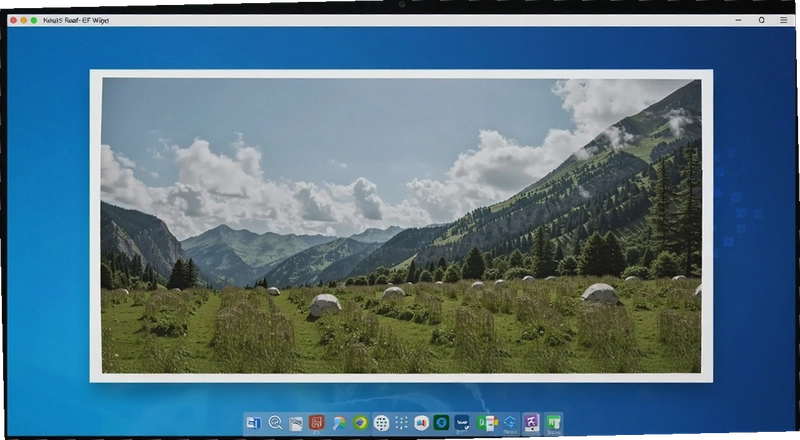
Task: Open the light blue double-arrow icon
Action: (x=510, y=423)
